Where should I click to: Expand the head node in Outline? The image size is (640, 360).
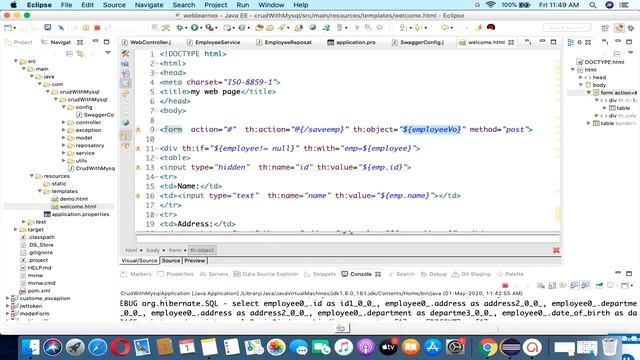point(580,77)
